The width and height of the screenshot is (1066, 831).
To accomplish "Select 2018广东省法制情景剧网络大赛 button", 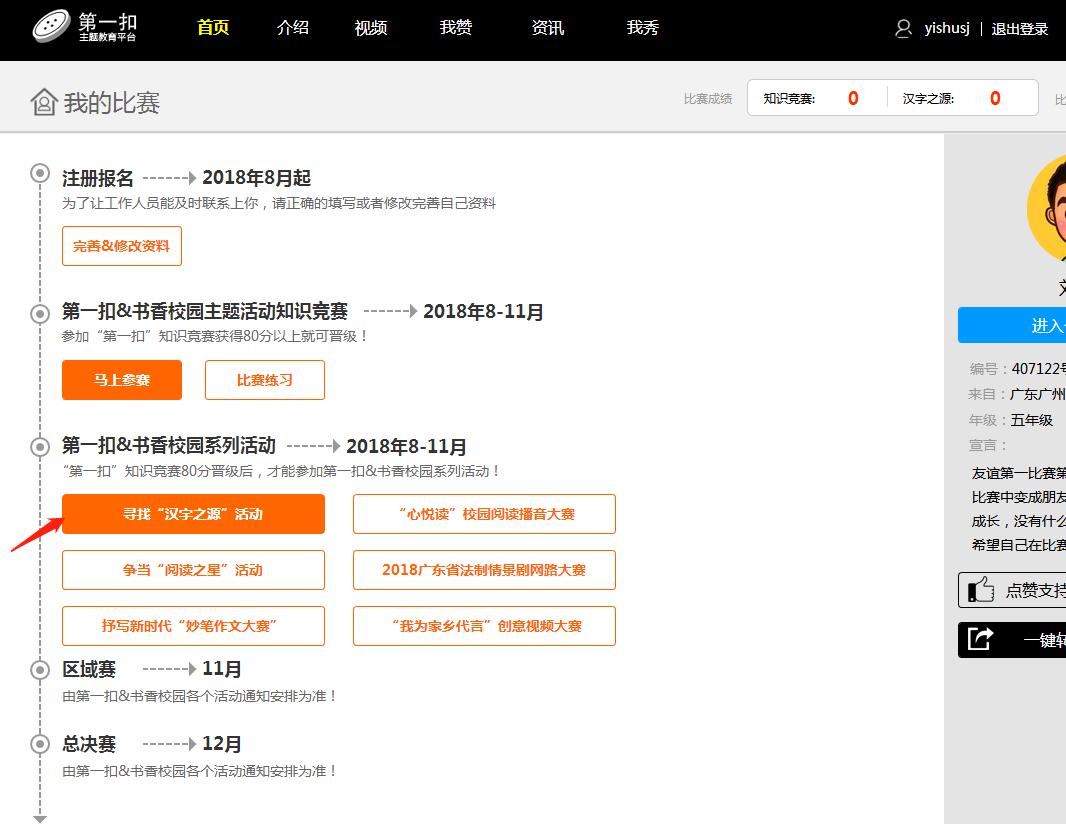I will pyautogui.click(x=484, y=570).
